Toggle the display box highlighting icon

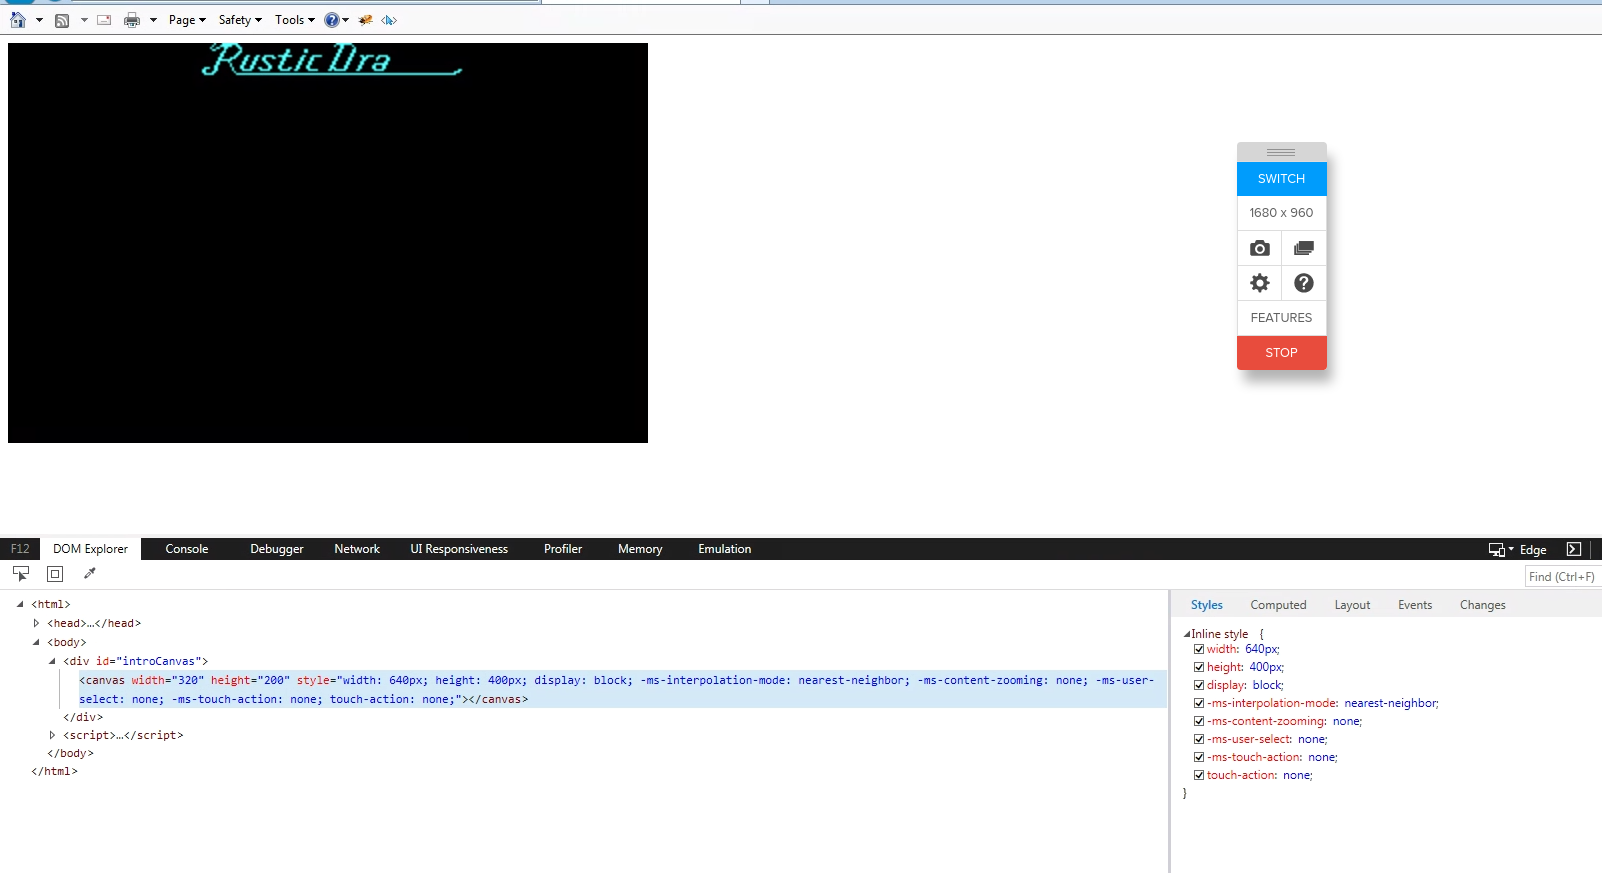(55, 574)
